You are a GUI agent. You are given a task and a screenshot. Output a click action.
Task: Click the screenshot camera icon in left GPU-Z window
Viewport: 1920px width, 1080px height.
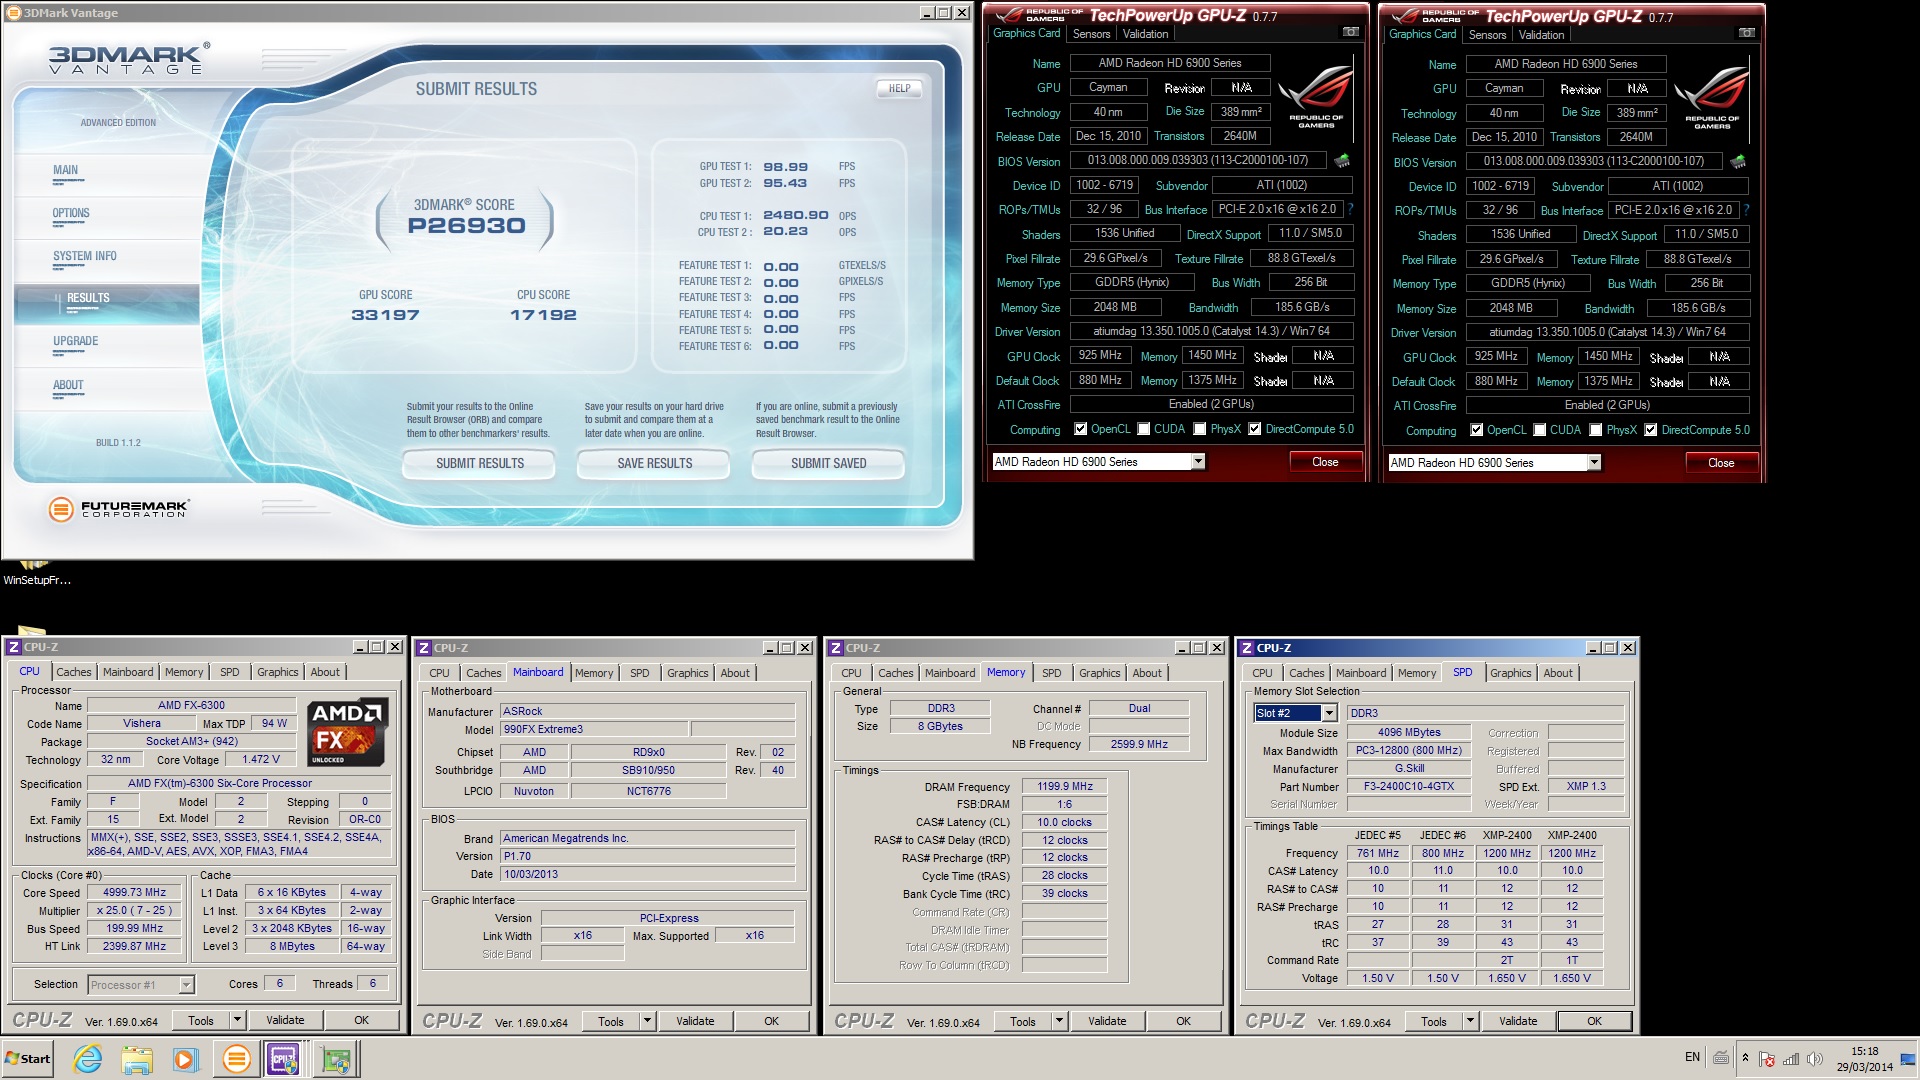pos(1350,33)
